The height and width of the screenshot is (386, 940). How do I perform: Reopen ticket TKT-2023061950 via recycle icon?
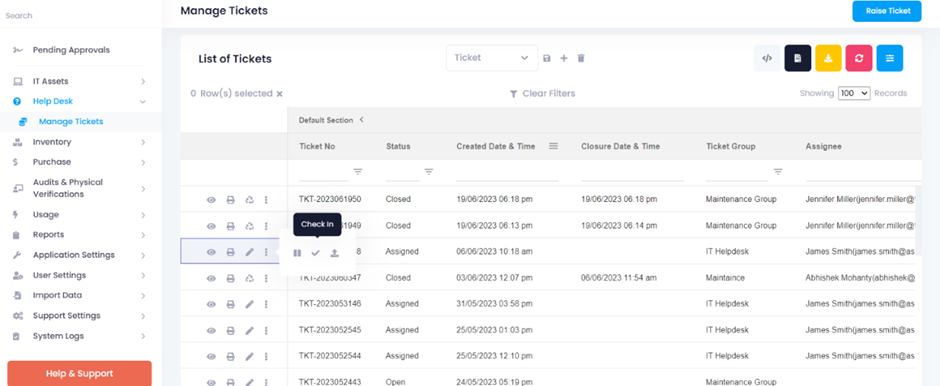click(249, 200)
